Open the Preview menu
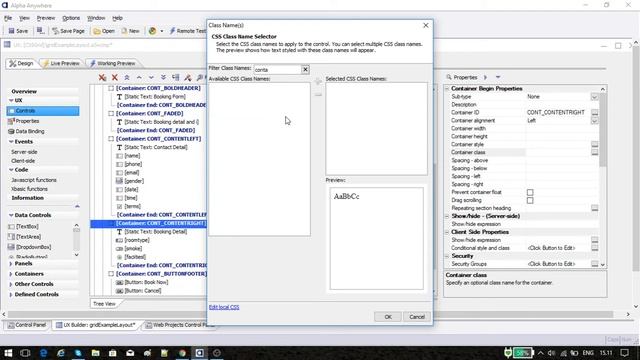The width and height of the screenshot is (640, 360). point(46,18)
